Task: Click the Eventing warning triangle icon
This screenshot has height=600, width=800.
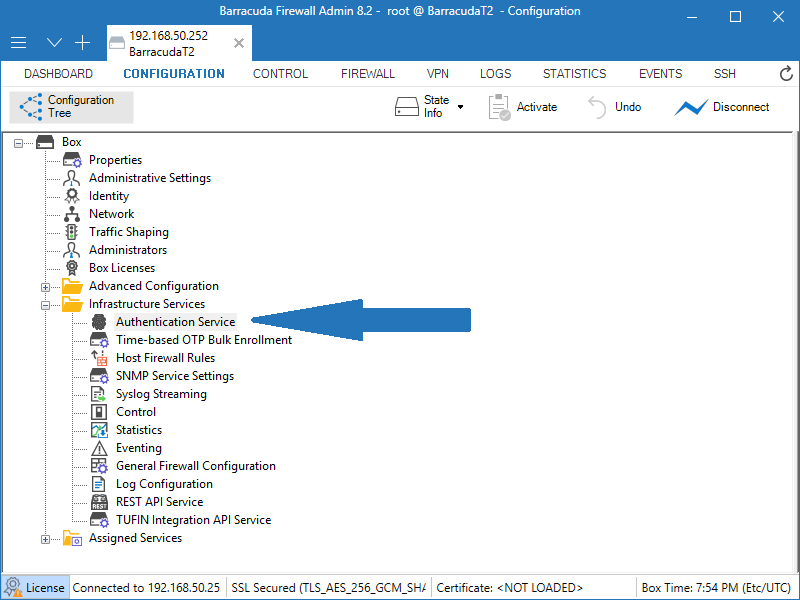Action: tap(99, 448)
